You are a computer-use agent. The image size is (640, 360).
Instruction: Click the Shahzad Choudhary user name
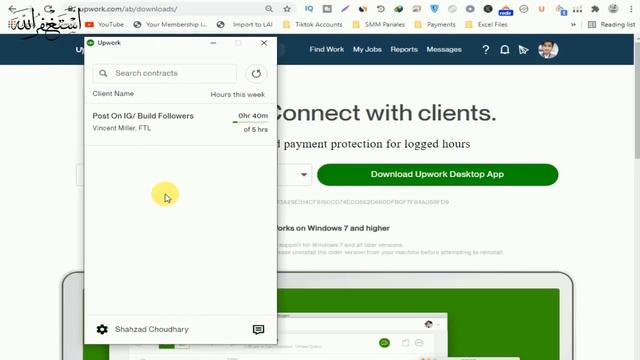(x=151, y=329)
